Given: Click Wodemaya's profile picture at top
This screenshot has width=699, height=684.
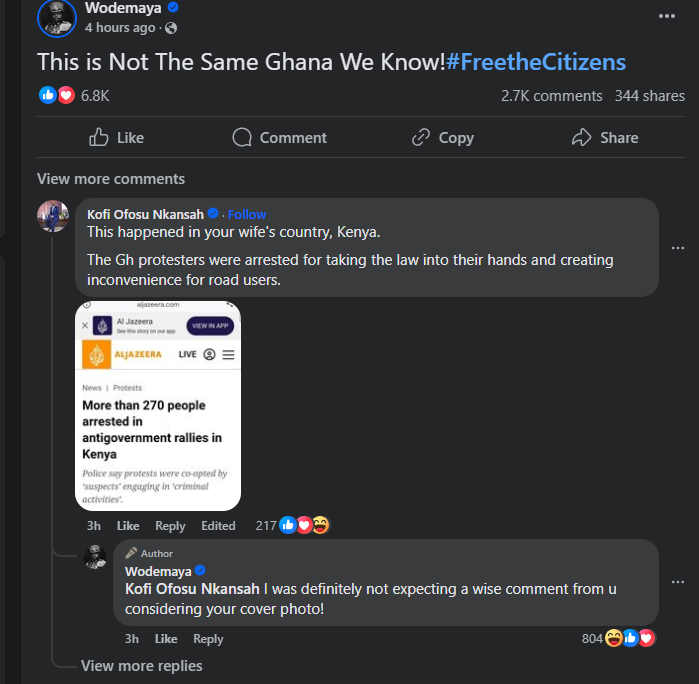Looking at the screenshot, I should (56, 17).
